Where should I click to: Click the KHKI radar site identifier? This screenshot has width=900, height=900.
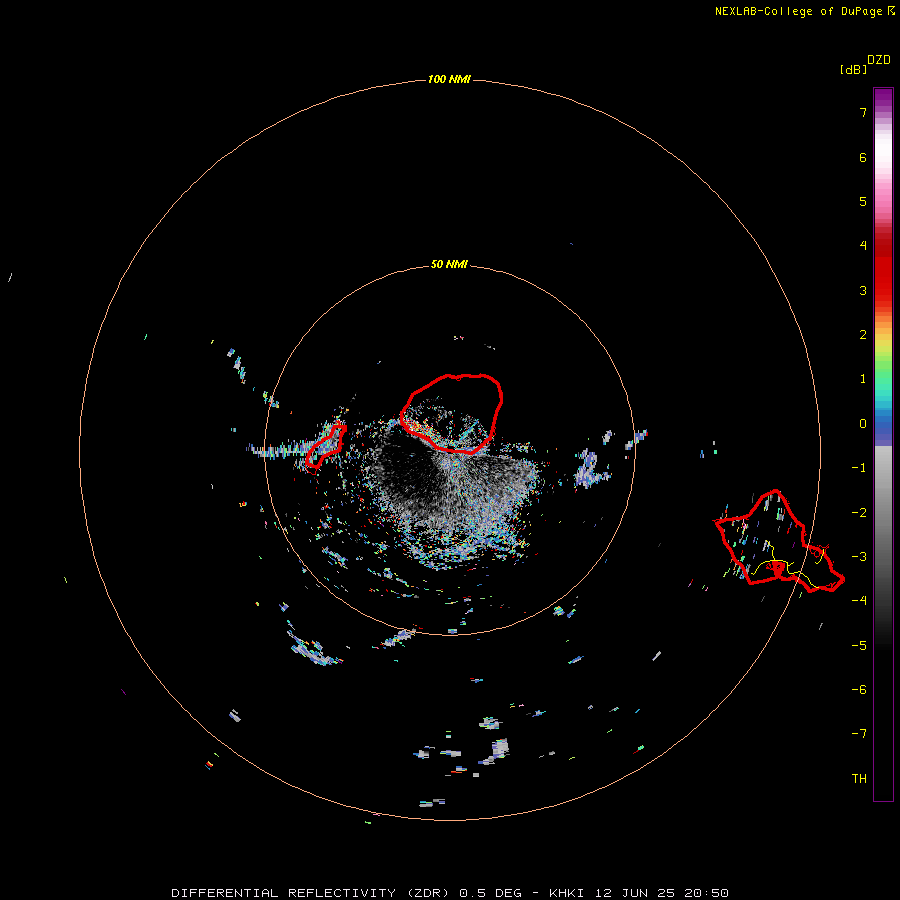tap(566, 893)
